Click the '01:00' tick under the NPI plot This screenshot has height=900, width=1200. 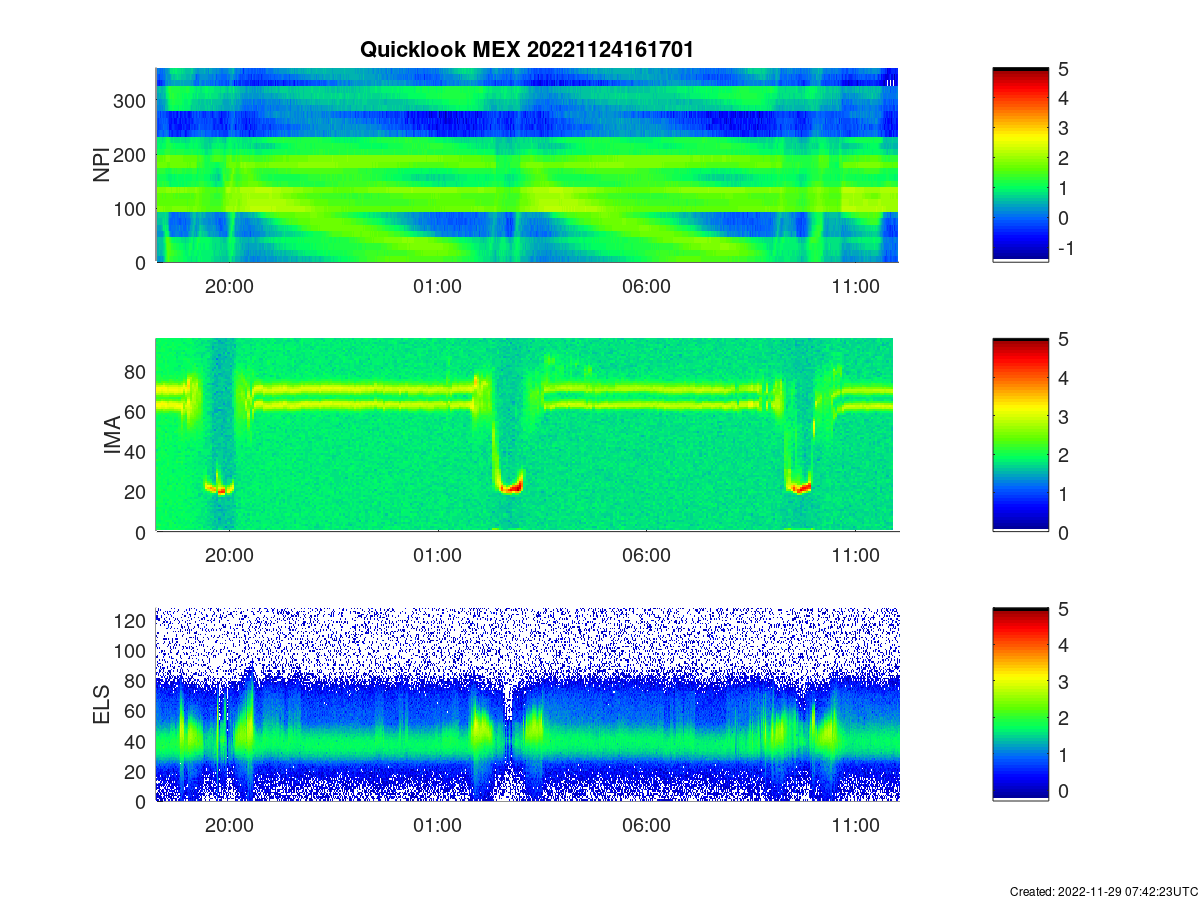click(438, 286)
